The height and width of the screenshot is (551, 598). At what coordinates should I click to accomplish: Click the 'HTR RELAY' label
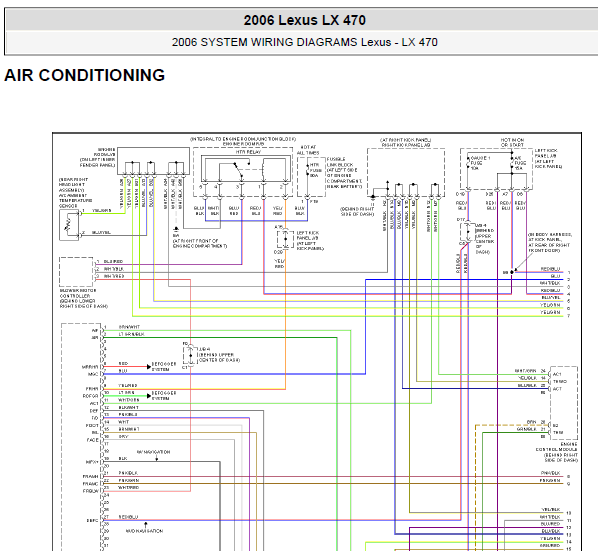click(x=248, y=152)
